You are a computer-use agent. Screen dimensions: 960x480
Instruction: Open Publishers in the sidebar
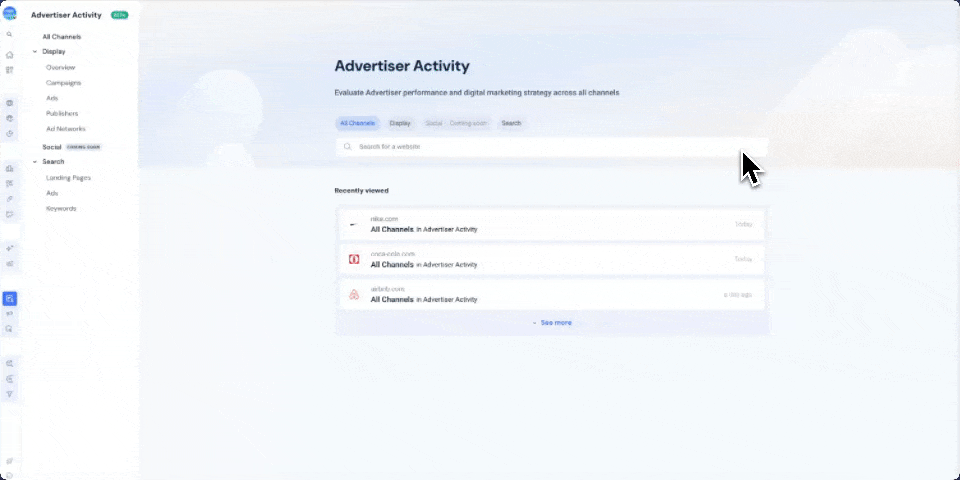tap(62, 113)
